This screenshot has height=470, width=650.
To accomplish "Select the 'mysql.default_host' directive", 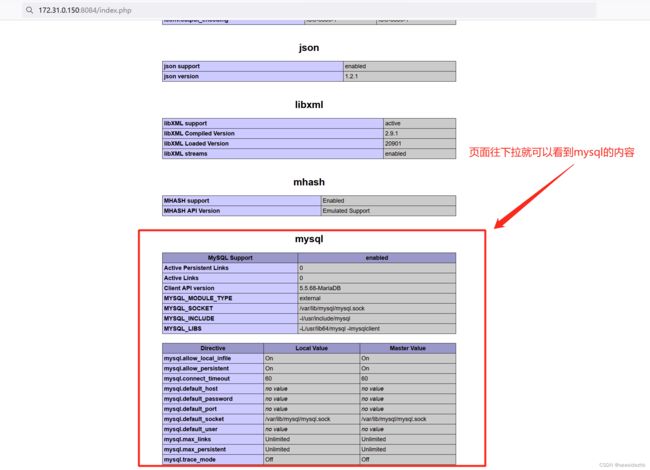I will click(213, 389).
